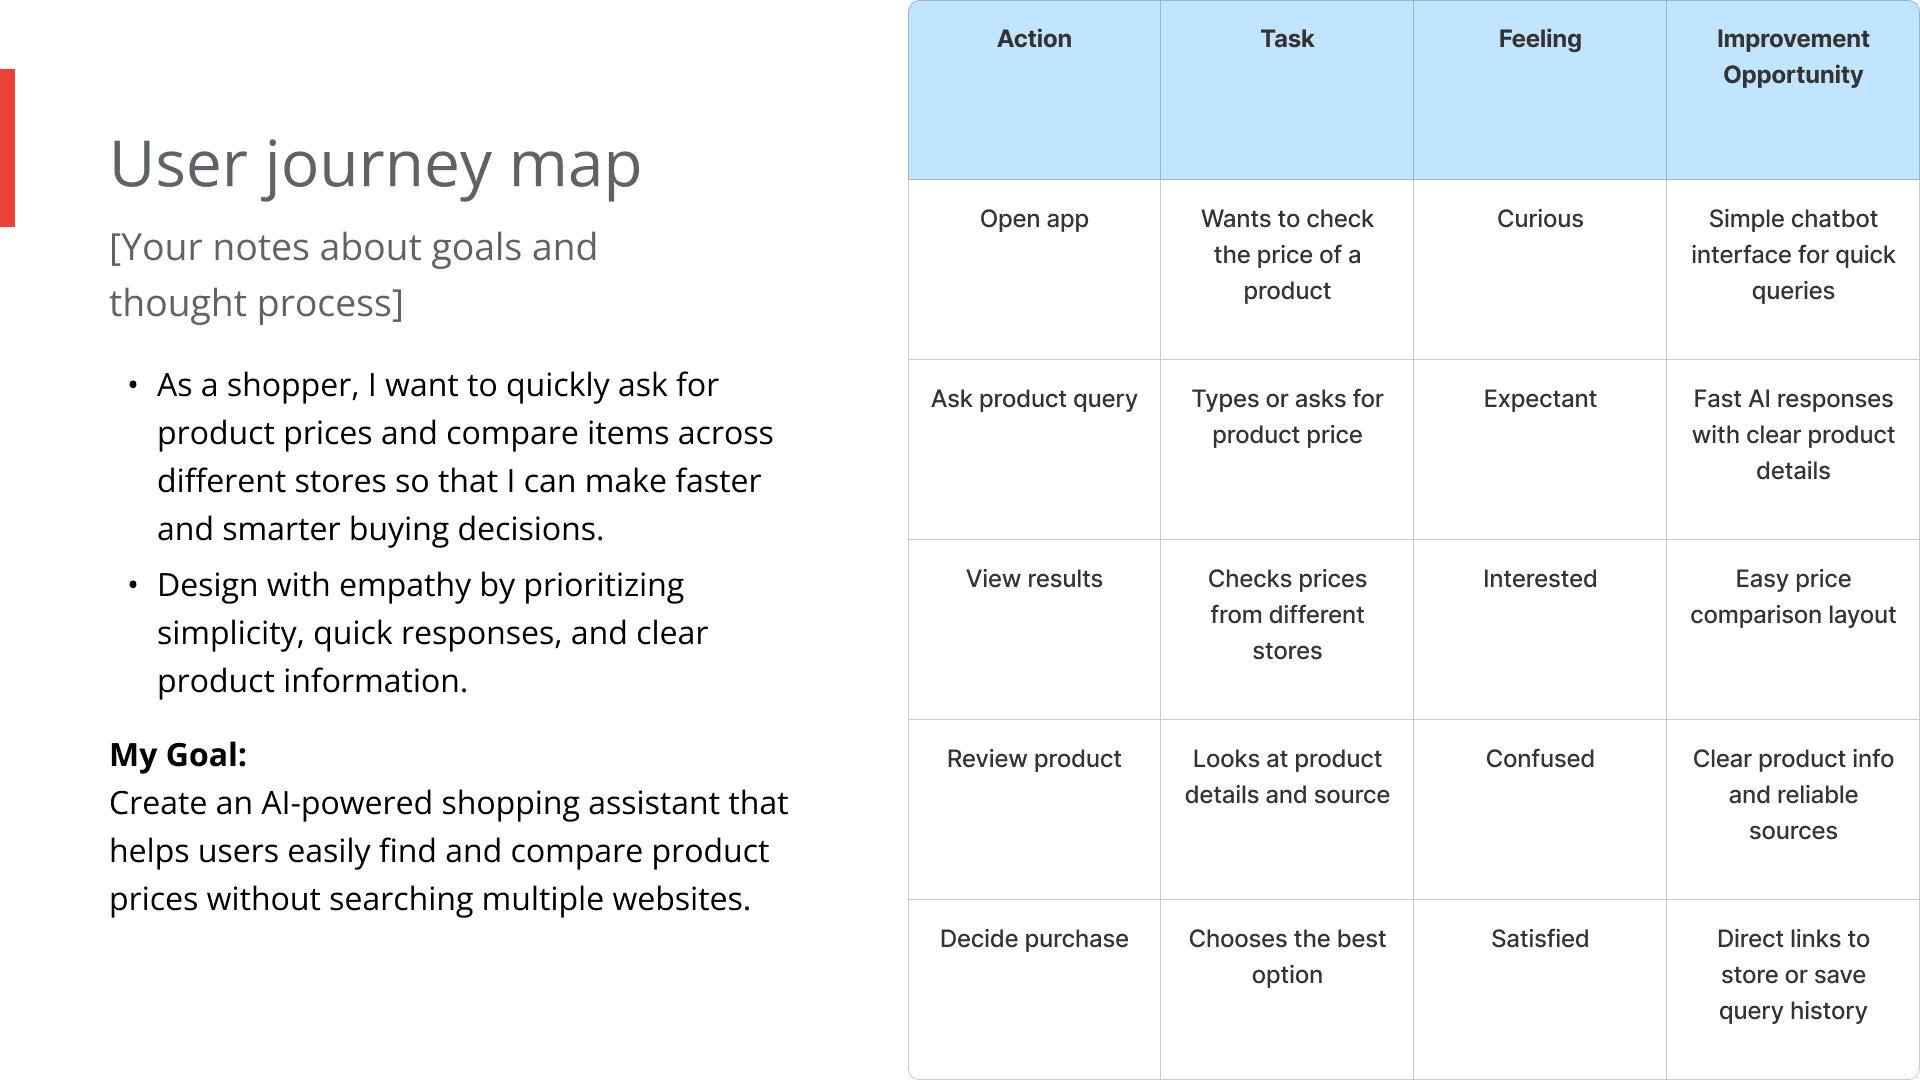
Task: Click the 'Open app' table cell
Action: [1034, 270]
